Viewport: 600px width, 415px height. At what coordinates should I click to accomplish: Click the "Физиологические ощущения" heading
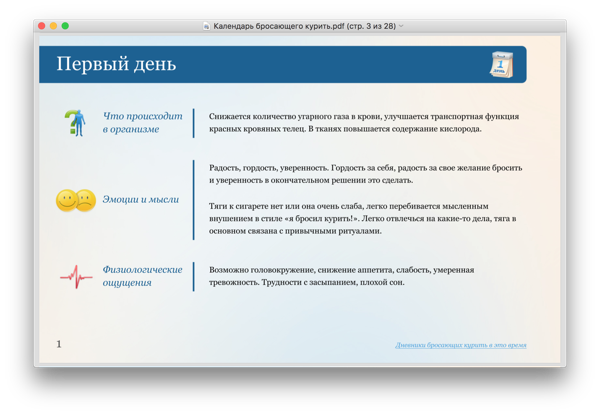142,276
